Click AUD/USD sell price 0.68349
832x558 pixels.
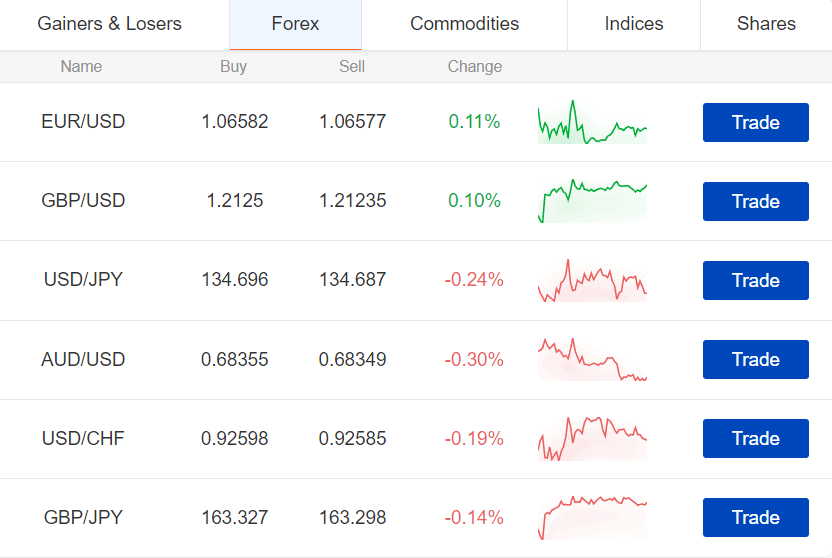pyautogui.click(x=352, y=360)
